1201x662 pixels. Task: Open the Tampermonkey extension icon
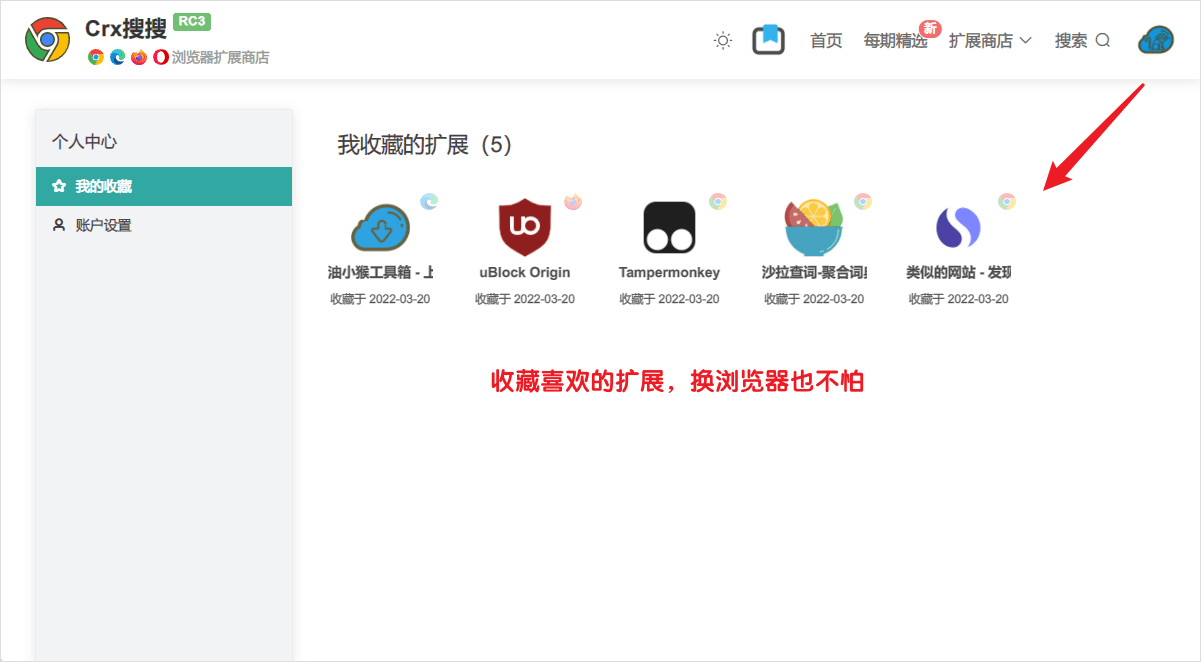(x=669, y=228)
